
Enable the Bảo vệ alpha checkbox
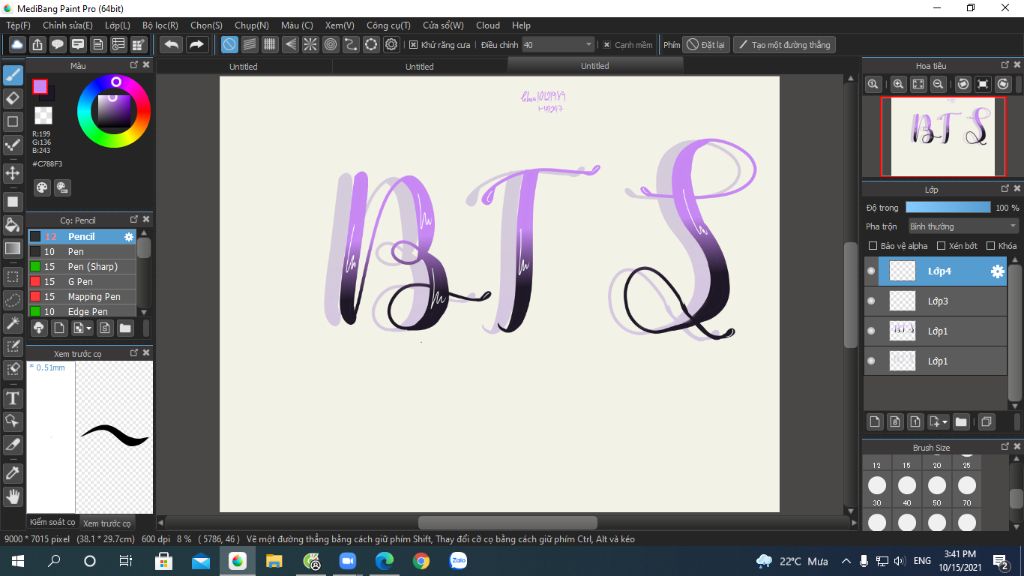[873, 246]
